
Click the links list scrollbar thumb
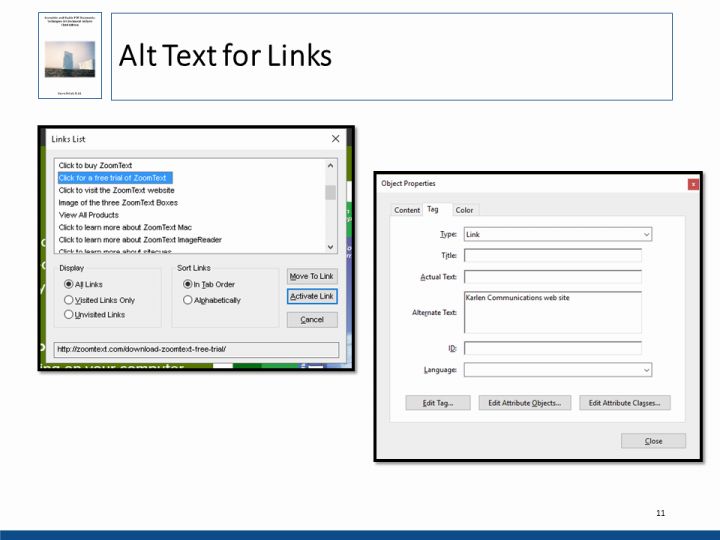click(330, 192)
